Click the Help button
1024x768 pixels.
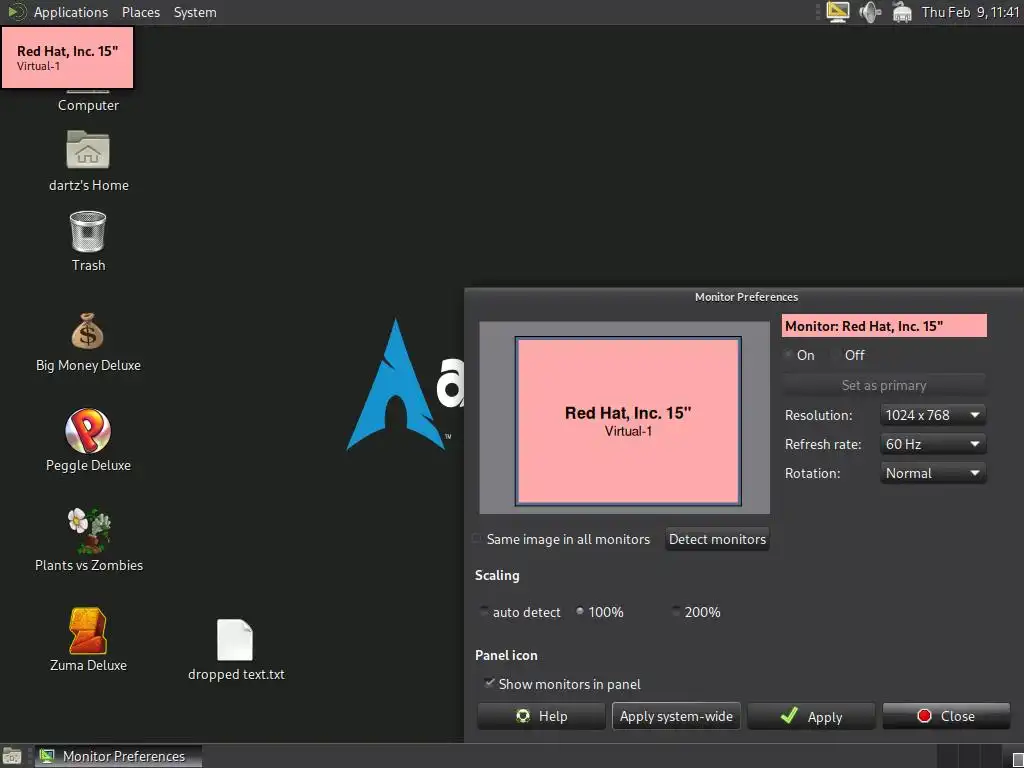541,716
